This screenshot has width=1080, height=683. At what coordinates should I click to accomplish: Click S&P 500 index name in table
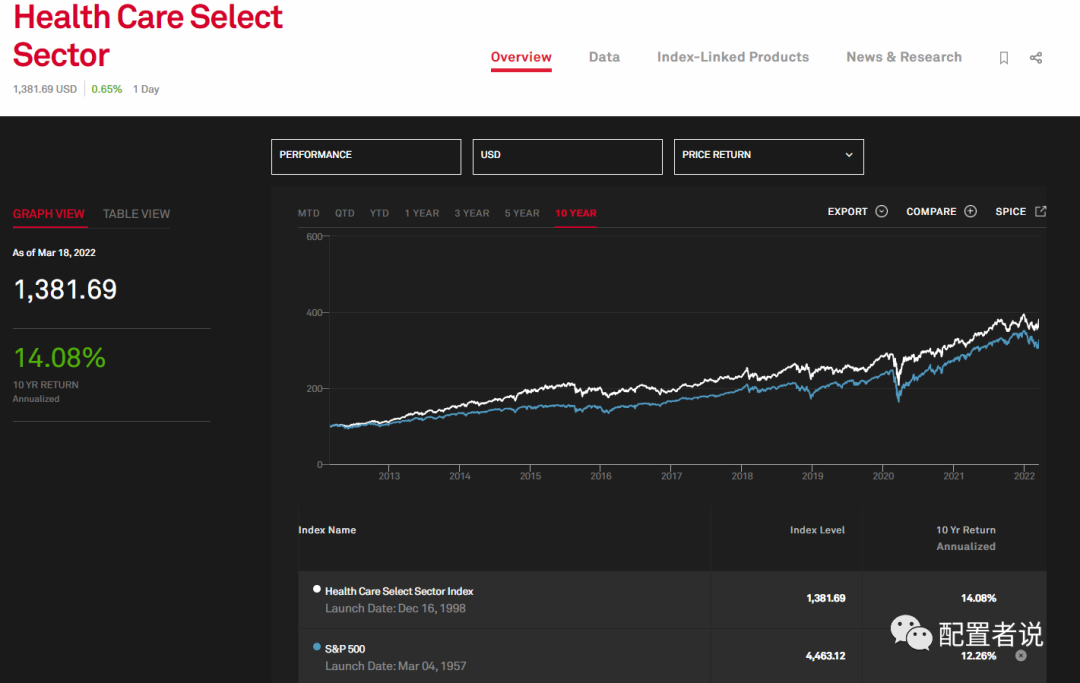click(345, 649)
